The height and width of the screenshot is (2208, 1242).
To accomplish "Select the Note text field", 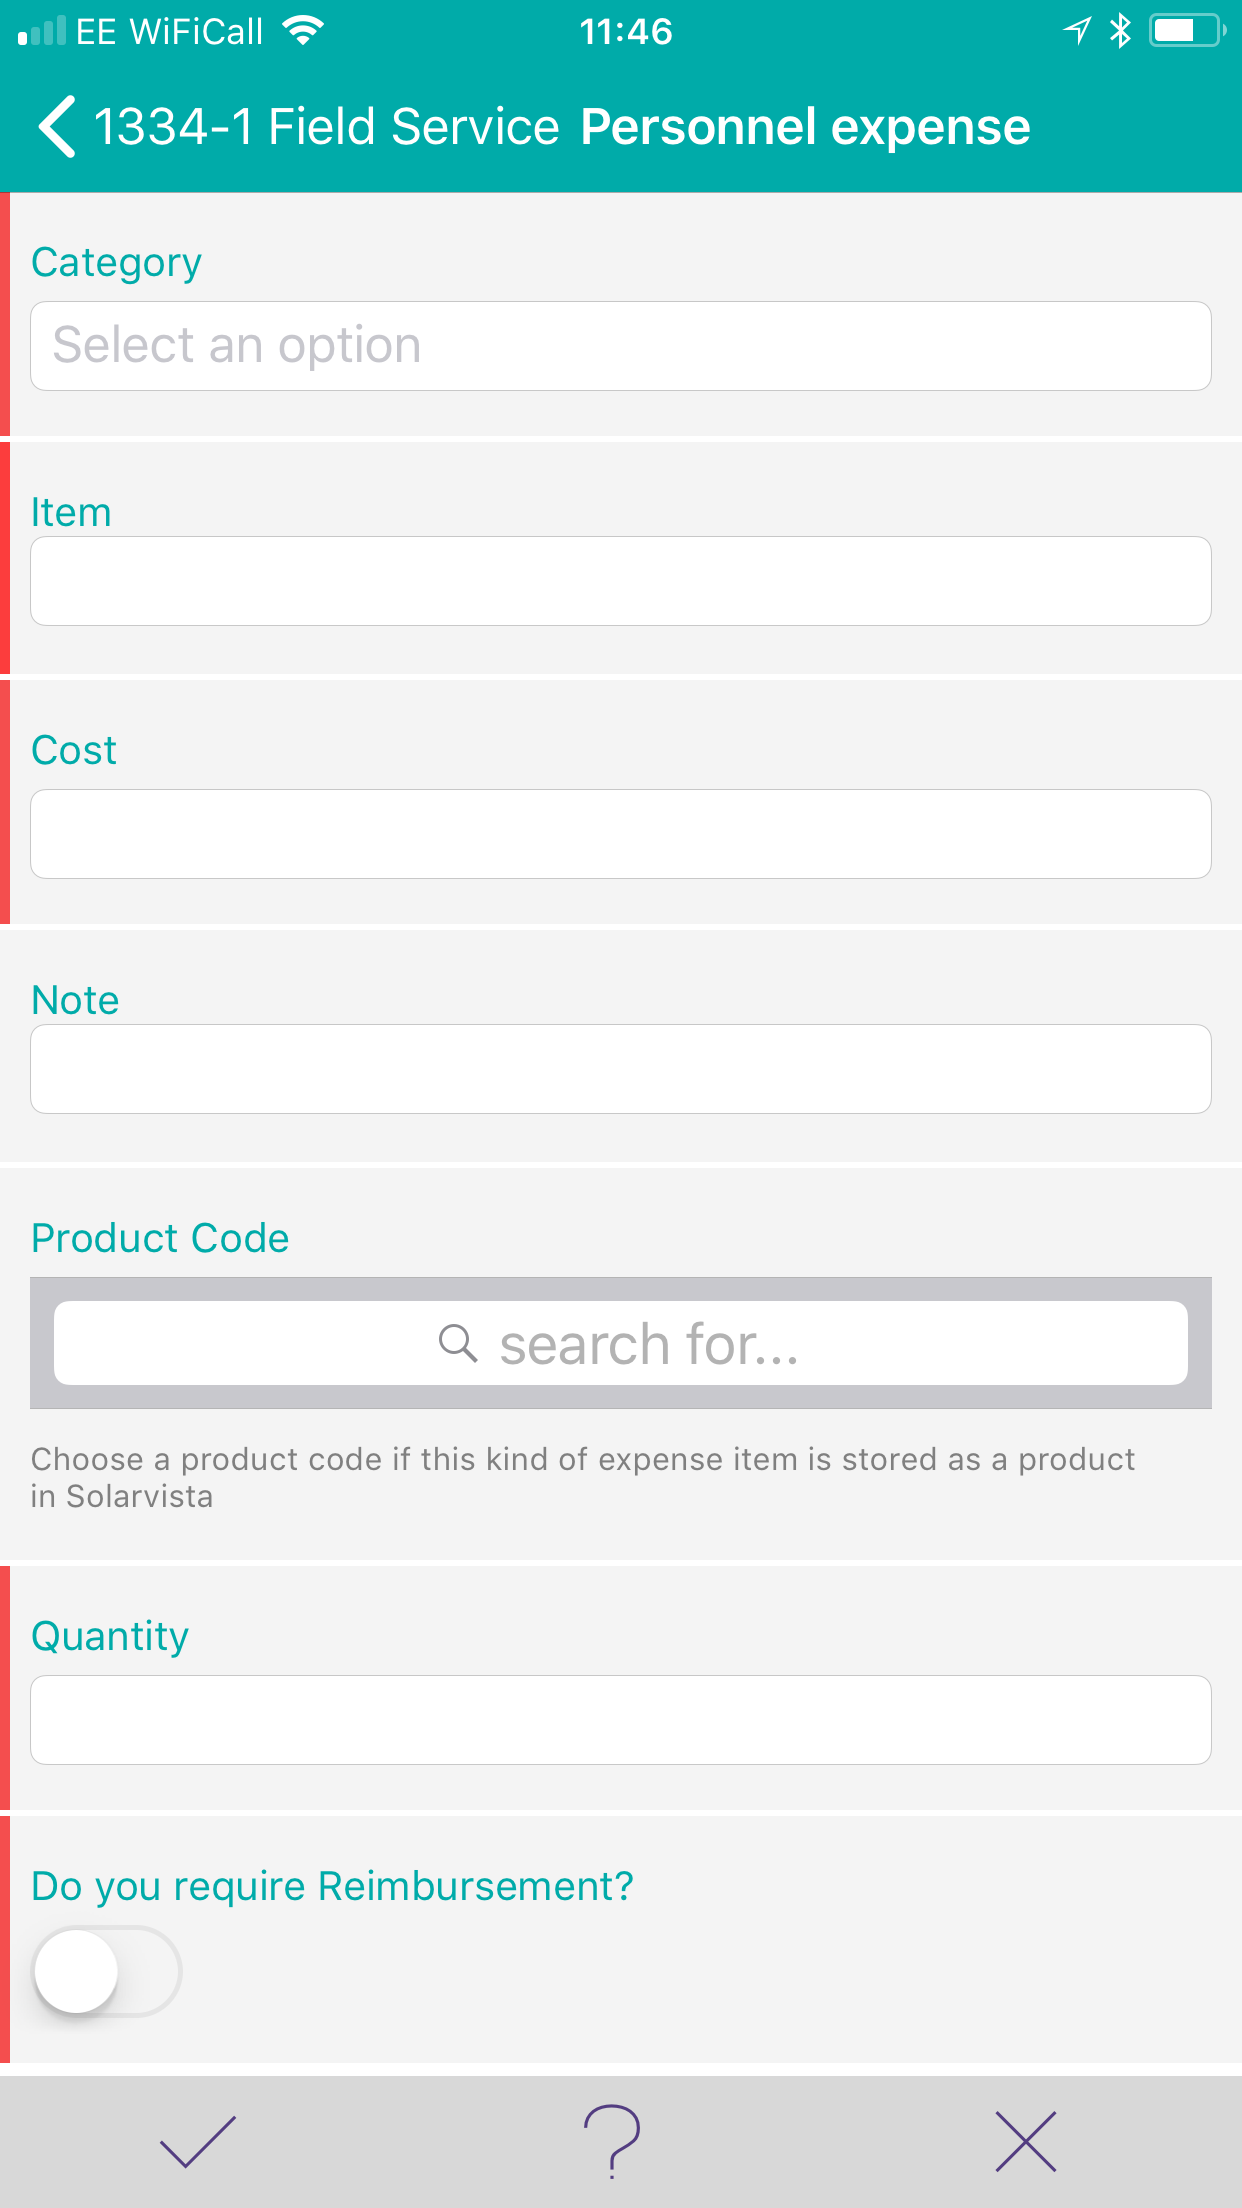I will coord(621,1069).
